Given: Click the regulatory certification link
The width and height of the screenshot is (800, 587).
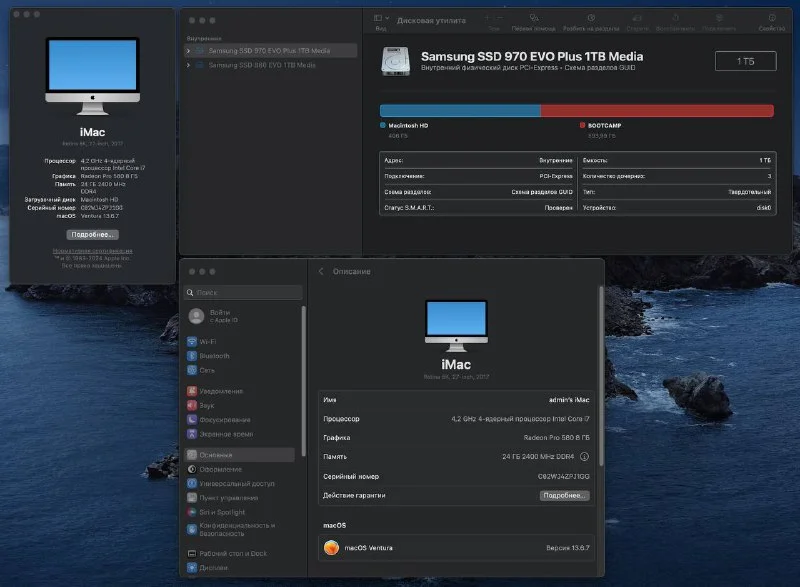Looking at the screenshot, I should [x=92, y=251].
